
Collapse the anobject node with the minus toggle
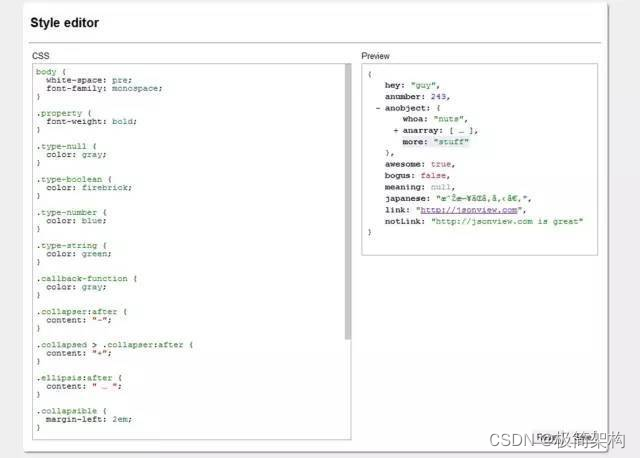[x=378, y=108]
